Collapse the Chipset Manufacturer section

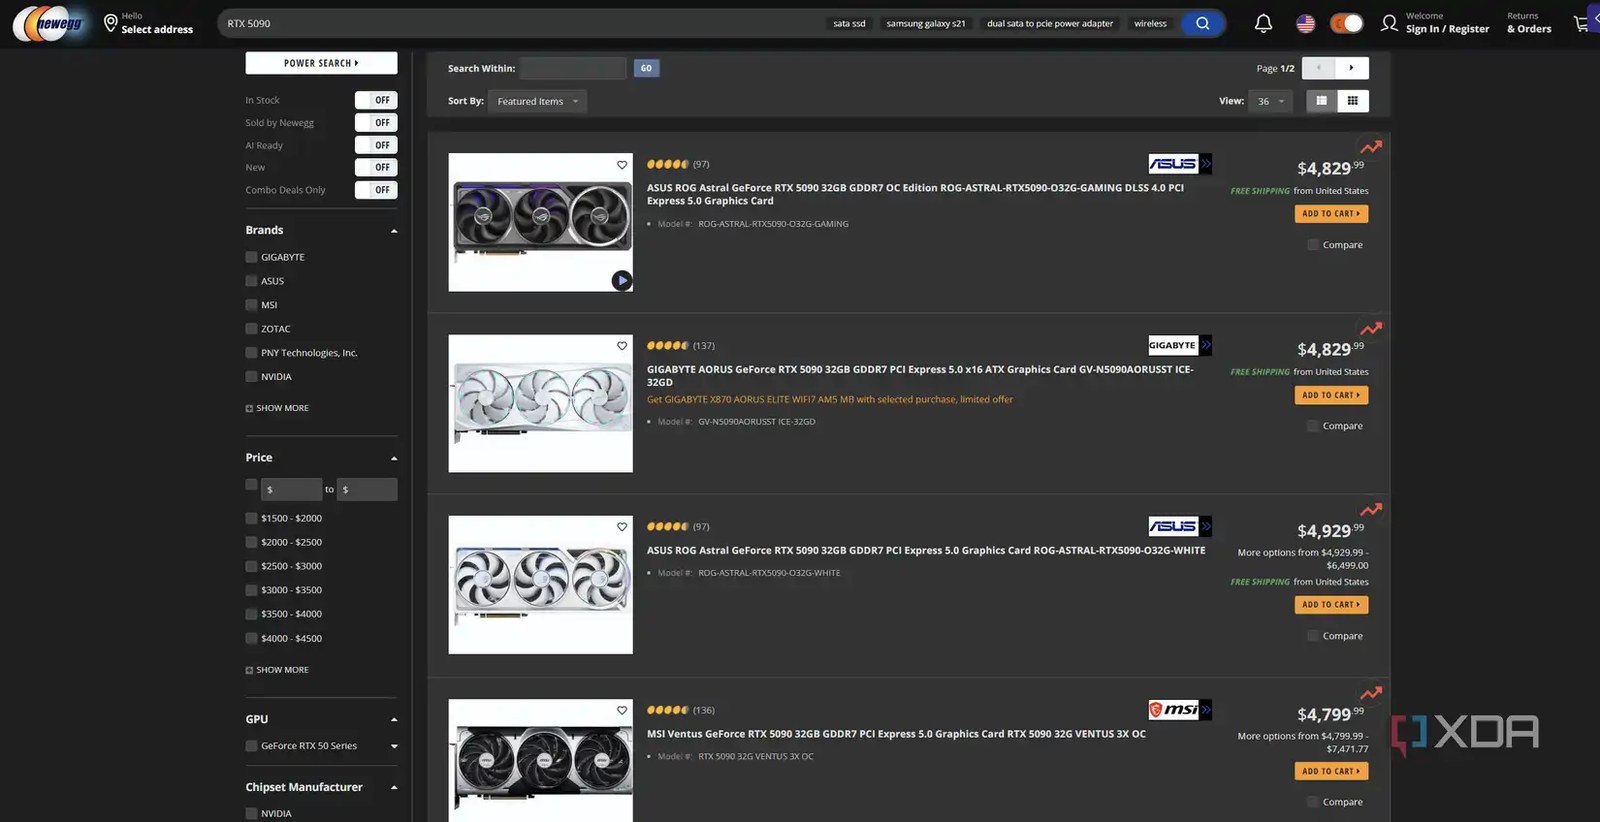(394, 788)
